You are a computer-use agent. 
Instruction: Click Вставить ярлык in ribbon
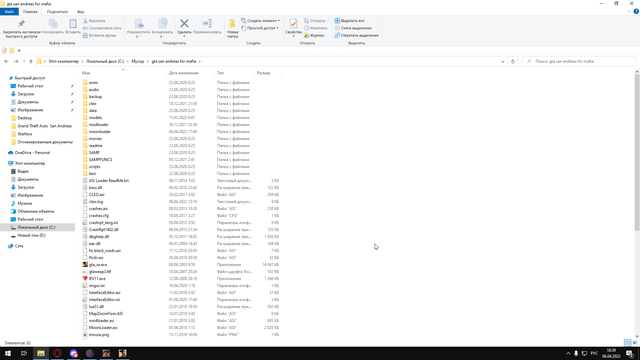[100, 36]
